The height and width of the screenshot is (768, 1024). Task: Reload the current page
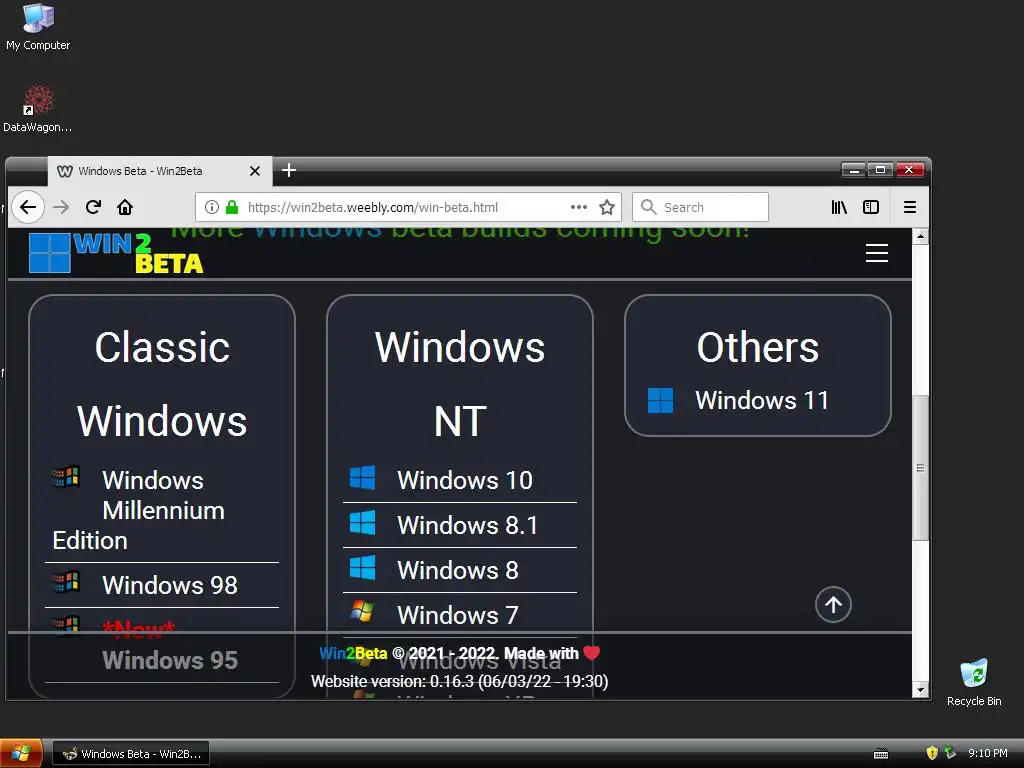(x=93, y=207)
